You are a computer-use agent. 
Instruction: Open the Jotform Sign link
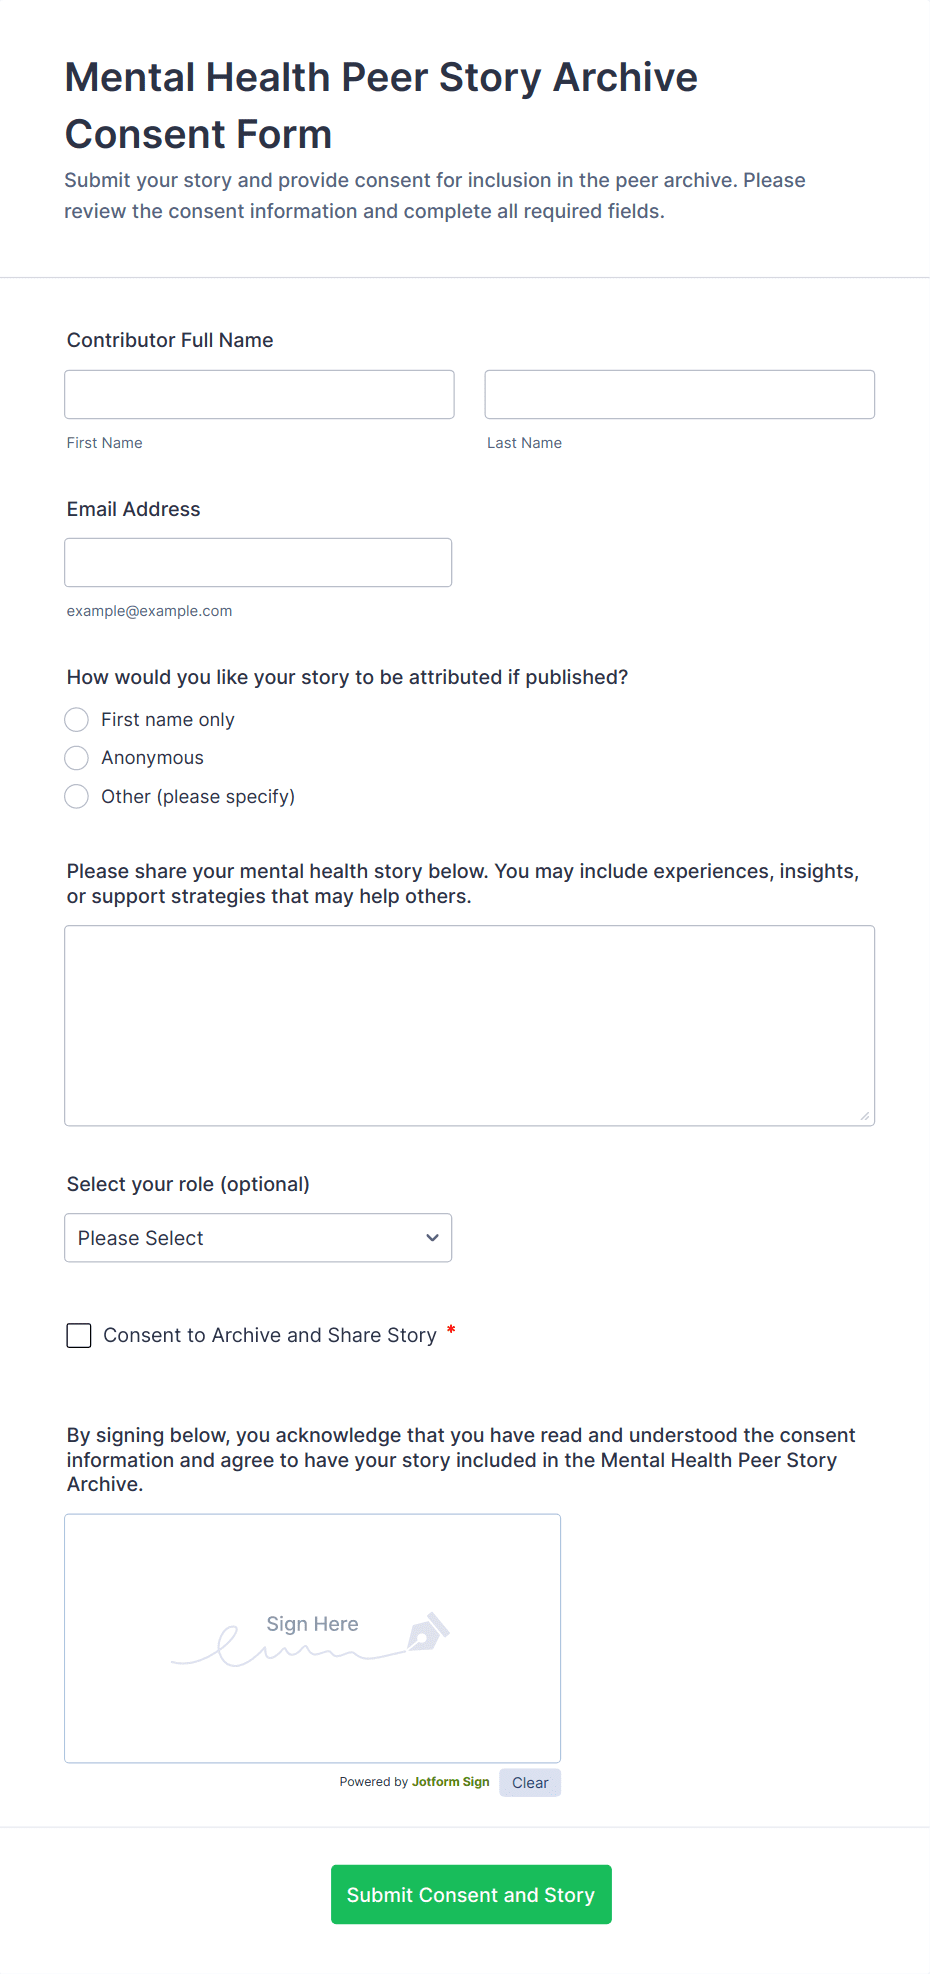point(450,1782)
